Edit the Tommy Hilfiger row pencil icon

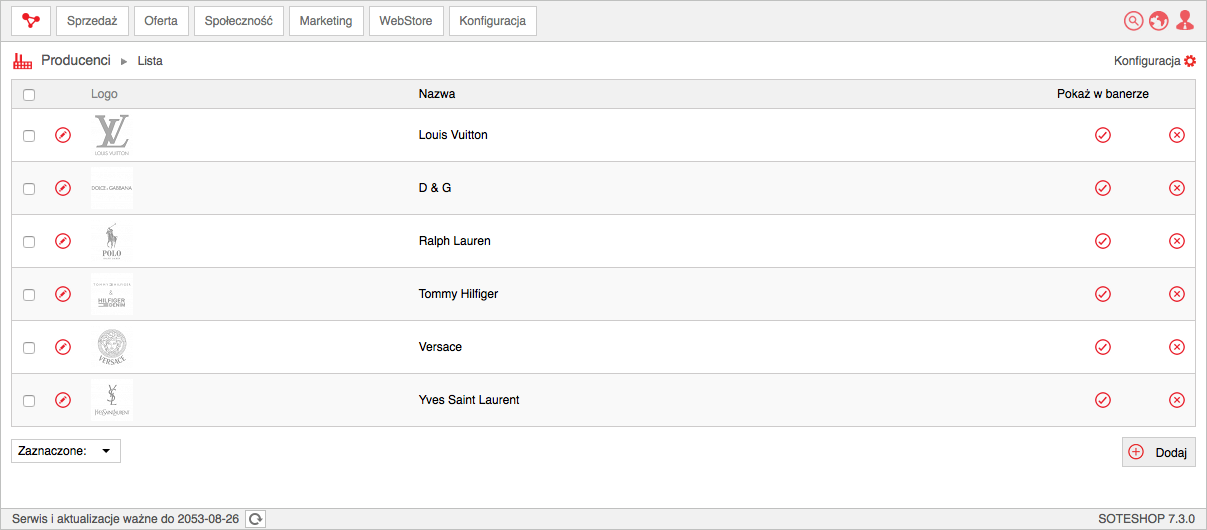[63, 294]
